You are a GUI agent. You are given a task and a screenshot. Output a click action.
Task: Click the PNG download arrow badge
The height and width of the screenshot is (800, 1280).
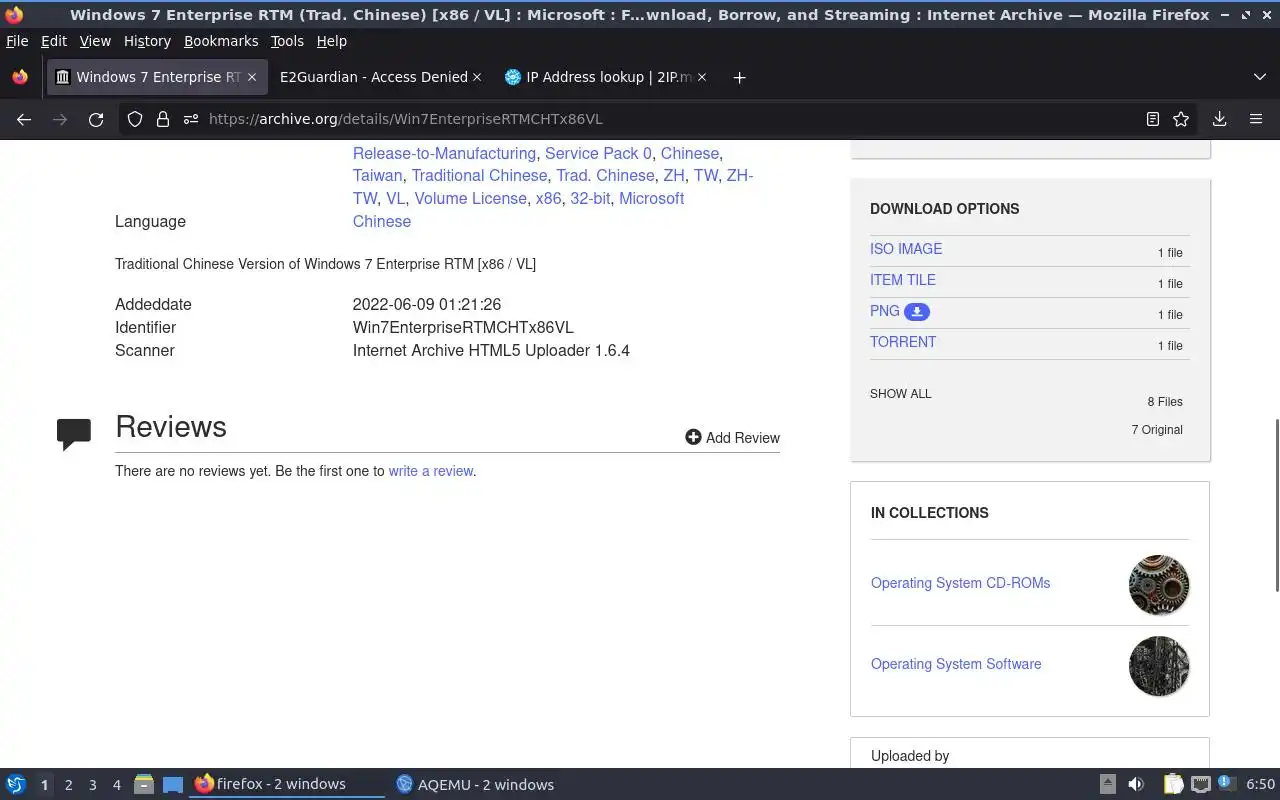pos(917,312)
